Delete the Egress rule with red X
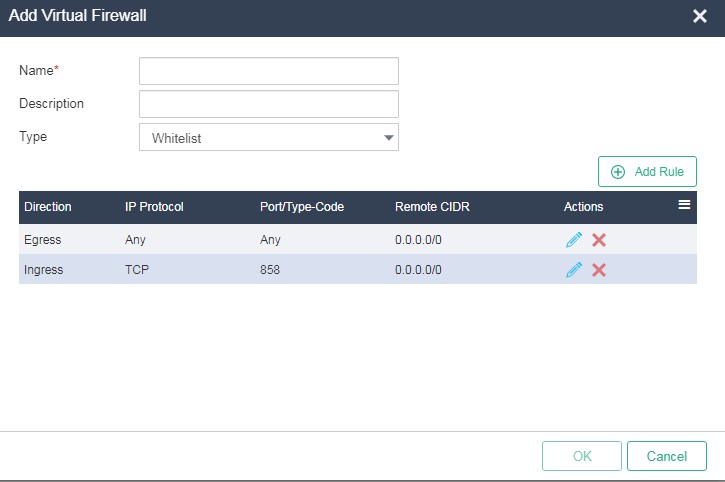The height and width of the screenshot is (482, 725). coord(599,240)
